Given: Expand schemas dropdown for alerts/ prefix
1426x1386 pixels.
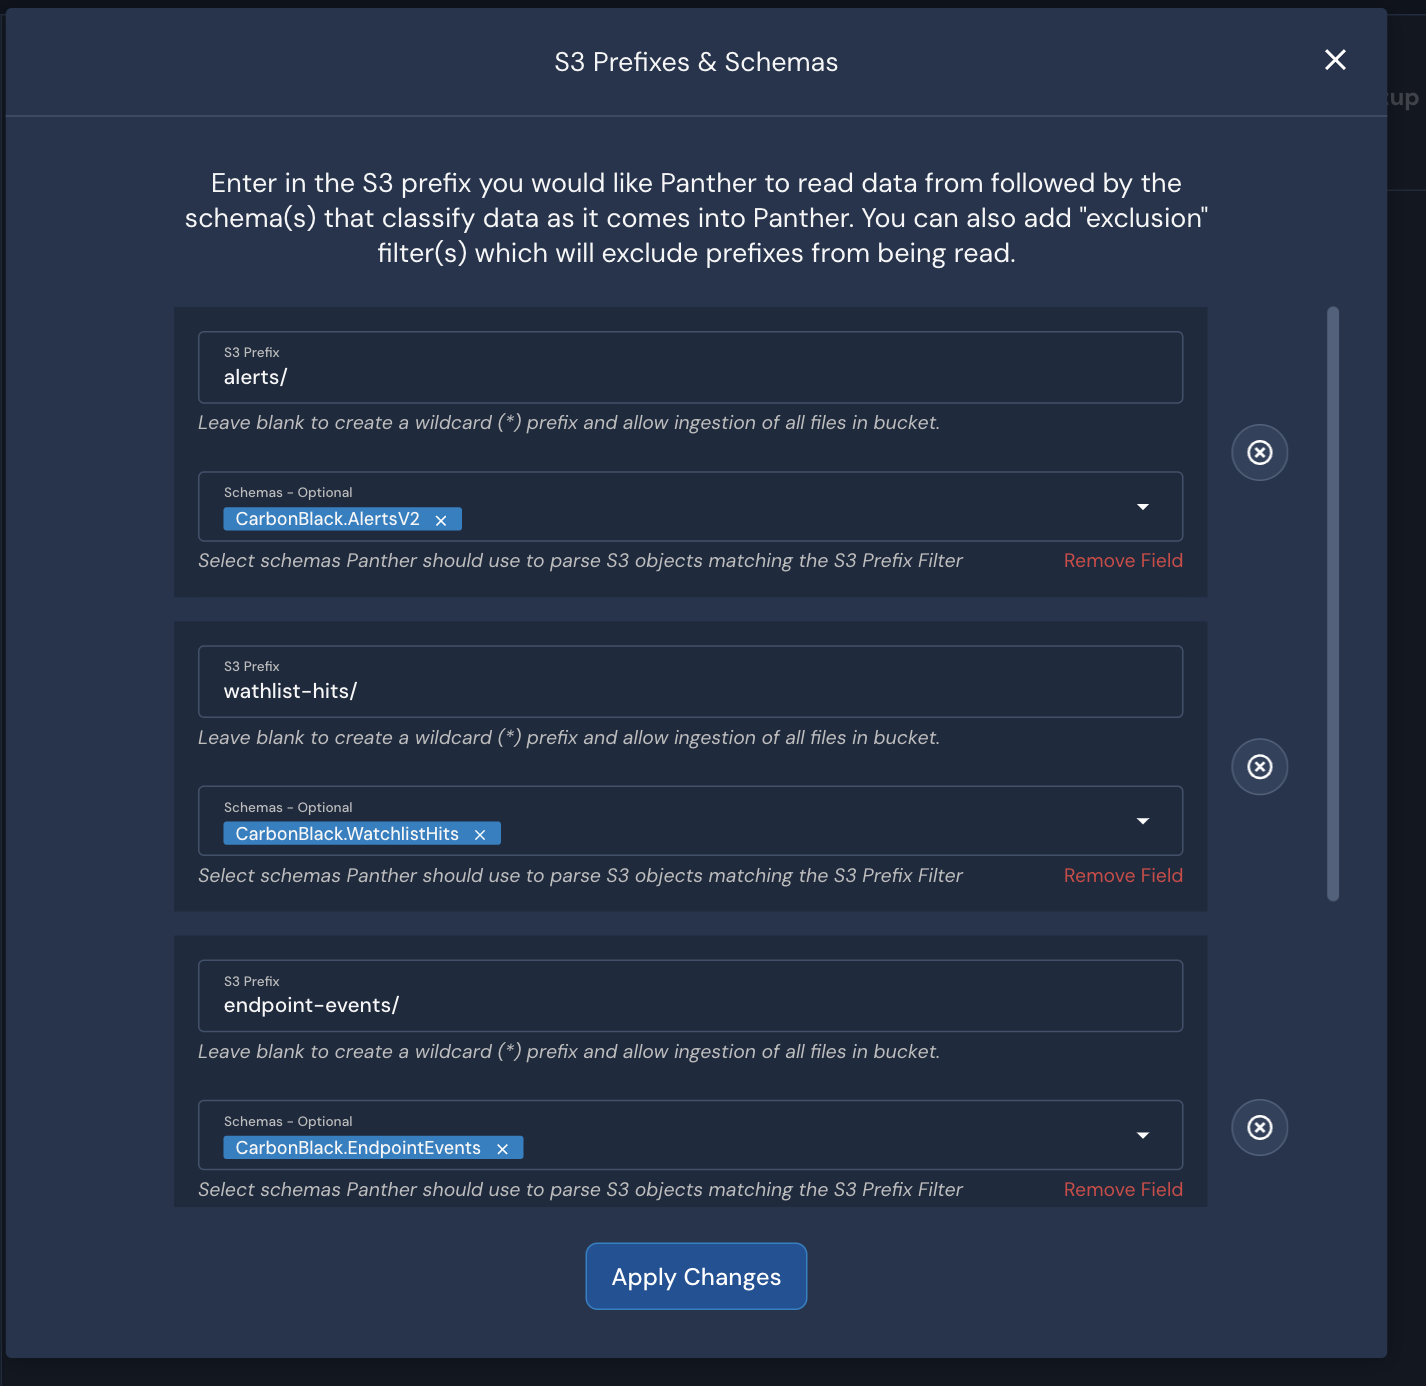Looking at the screenshot, I should coord(1142,507).
